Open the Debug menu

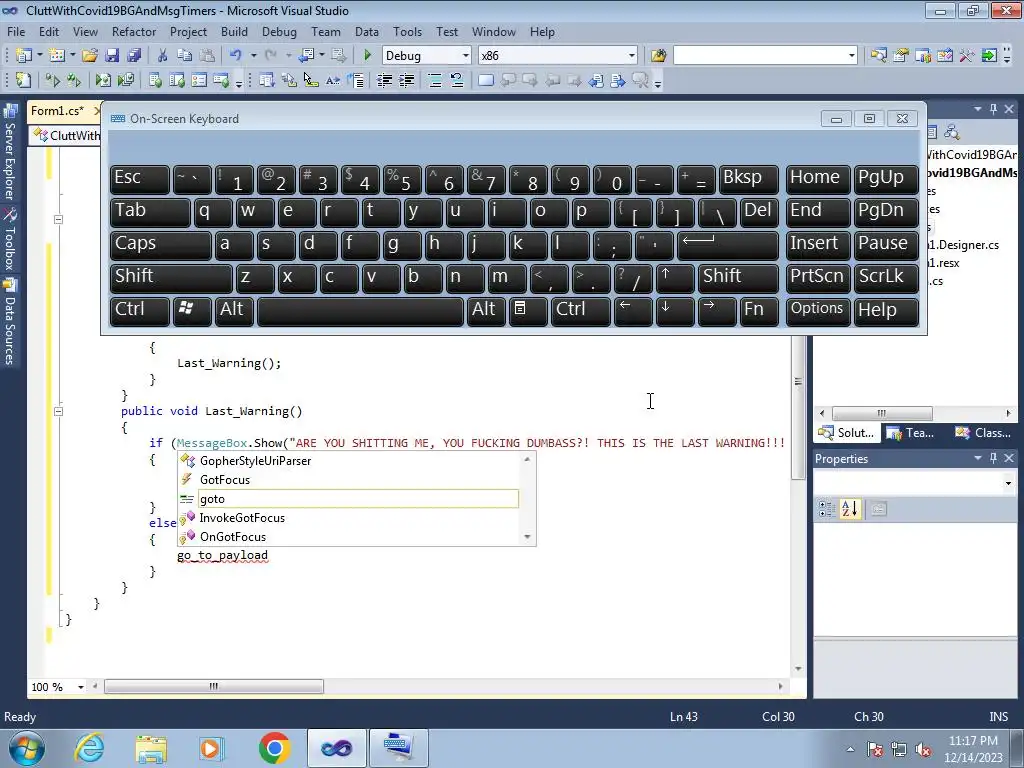click(279, 32)
